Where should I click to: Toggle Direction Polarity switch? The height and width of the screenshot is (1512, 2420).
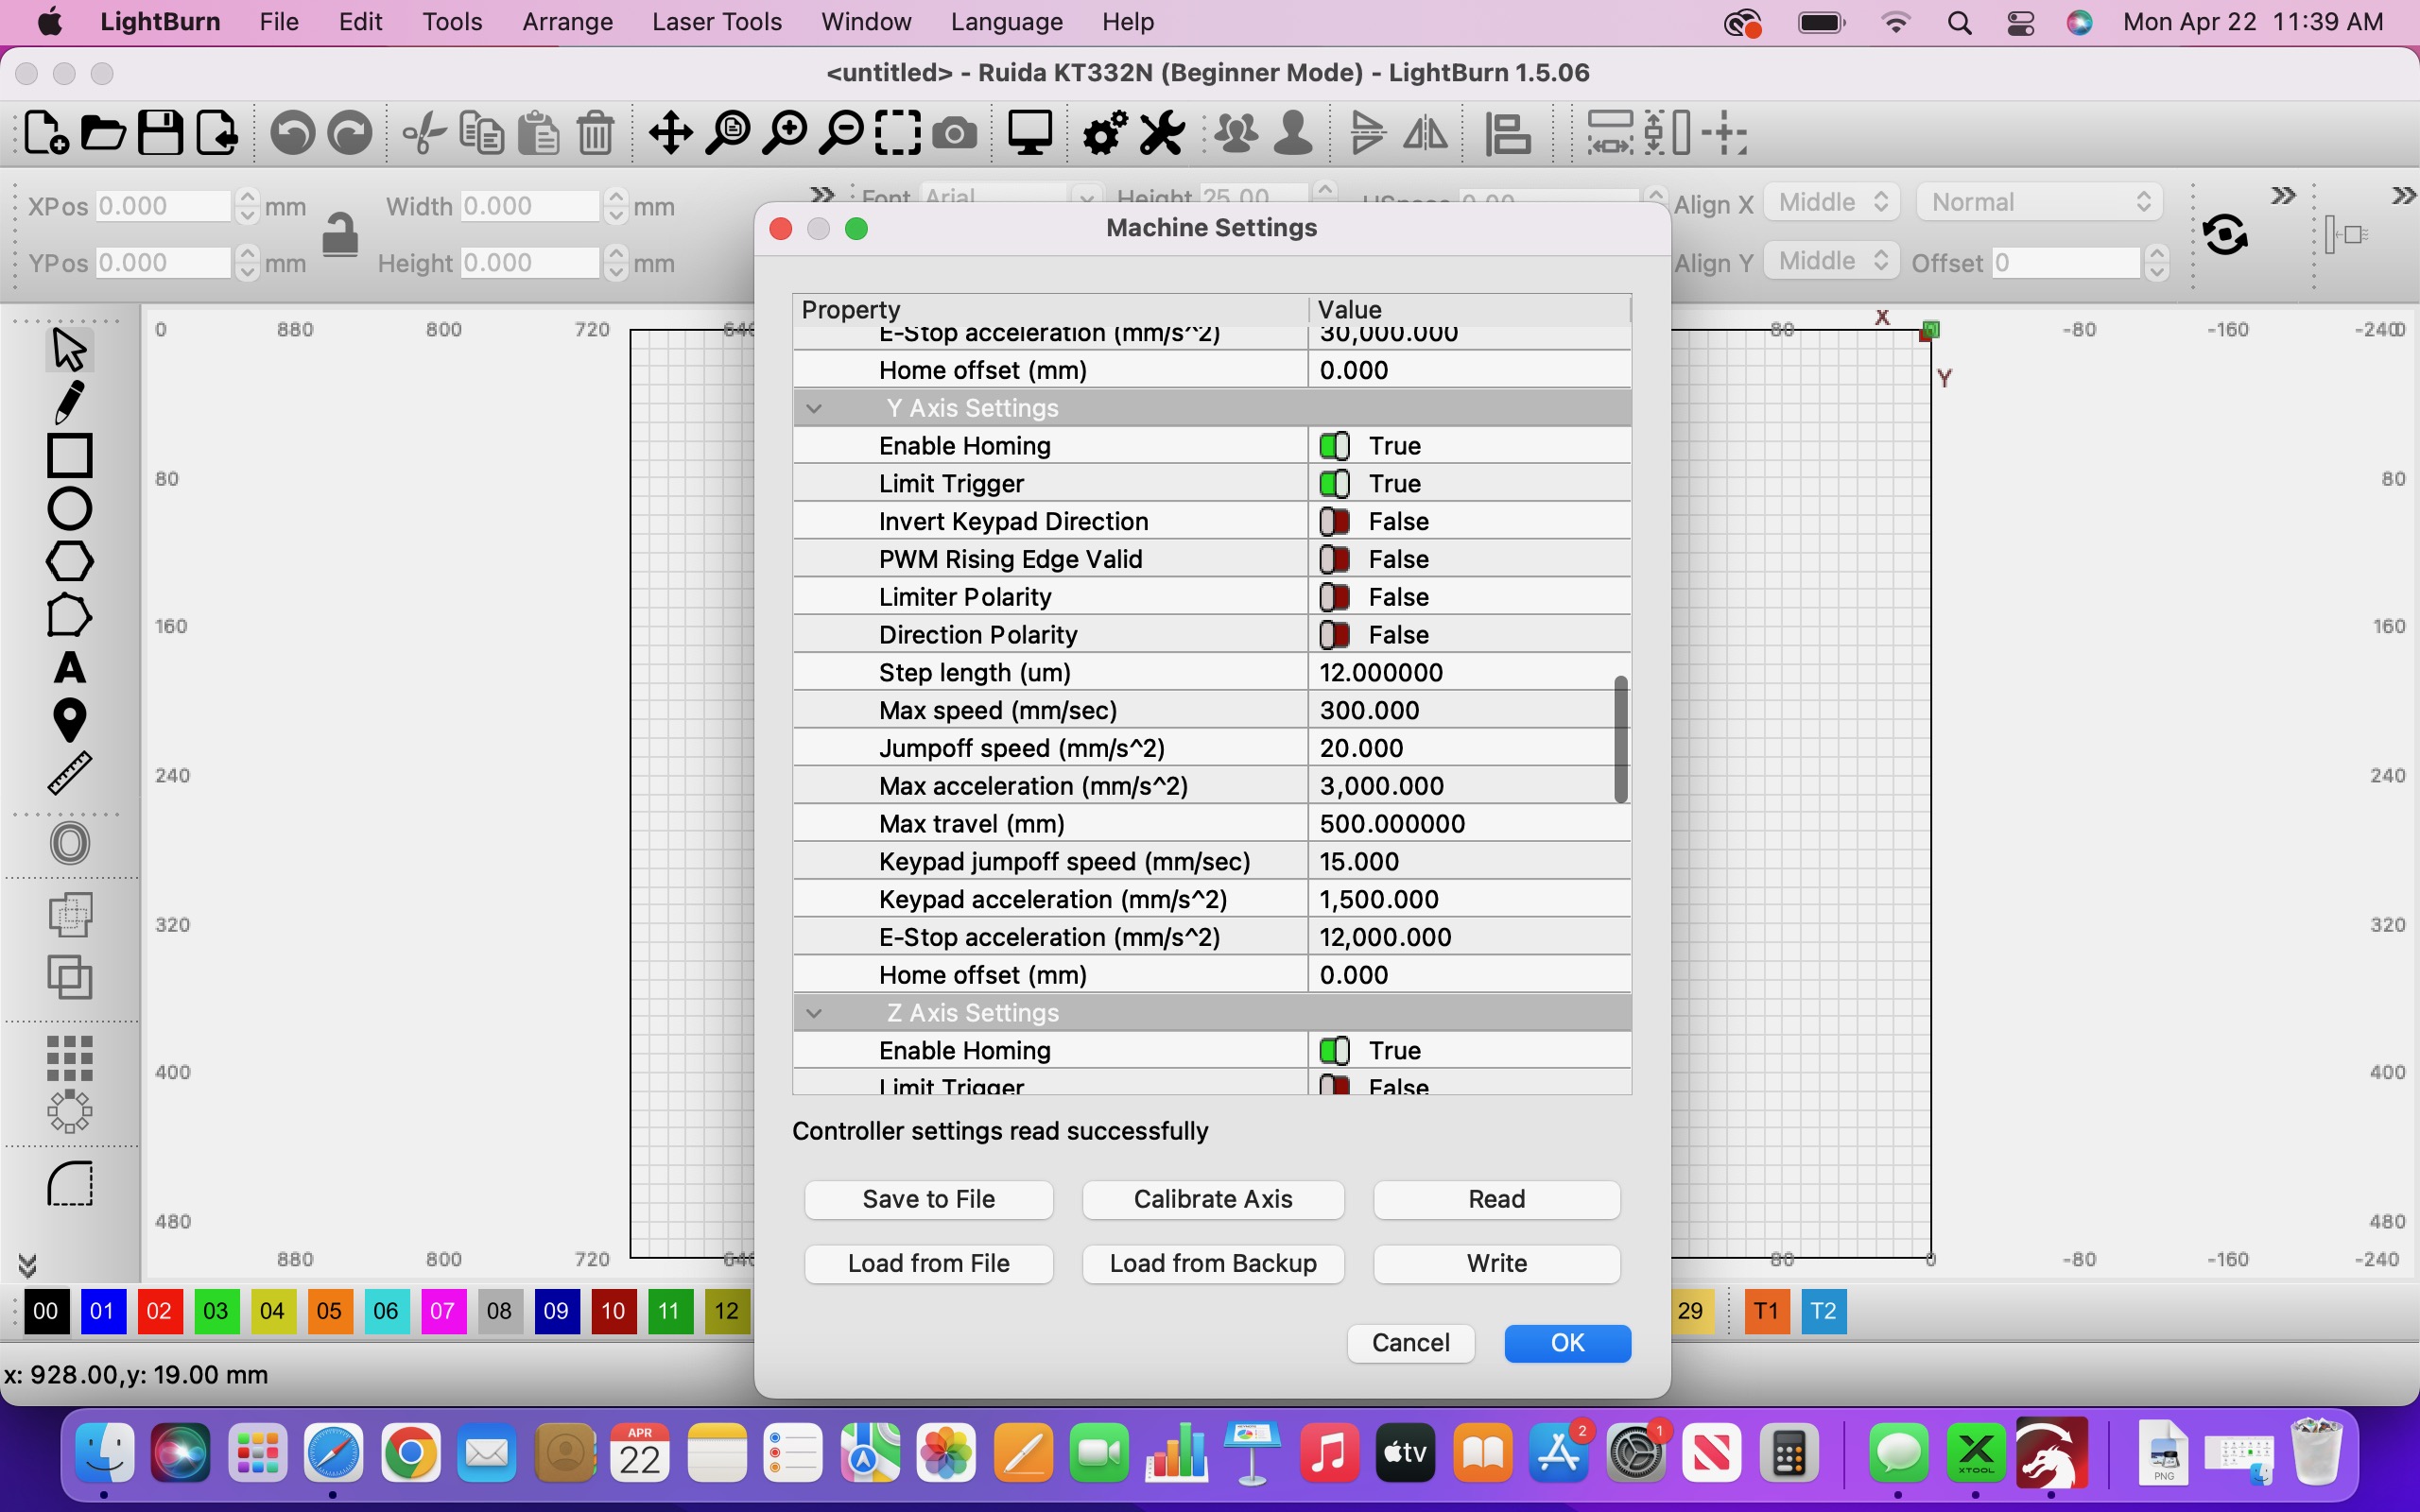point(1334,636)
